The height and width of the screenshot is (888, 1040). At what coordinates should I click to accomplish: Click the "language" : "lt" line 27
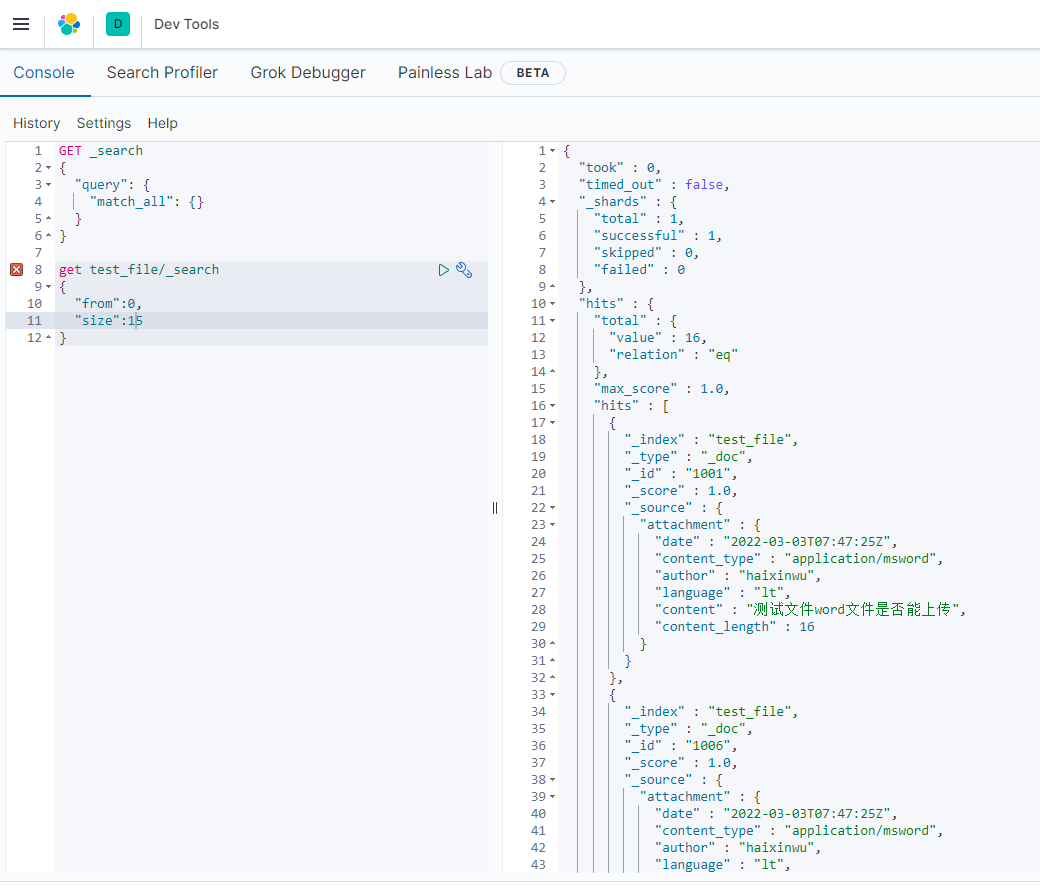point(723,593)
